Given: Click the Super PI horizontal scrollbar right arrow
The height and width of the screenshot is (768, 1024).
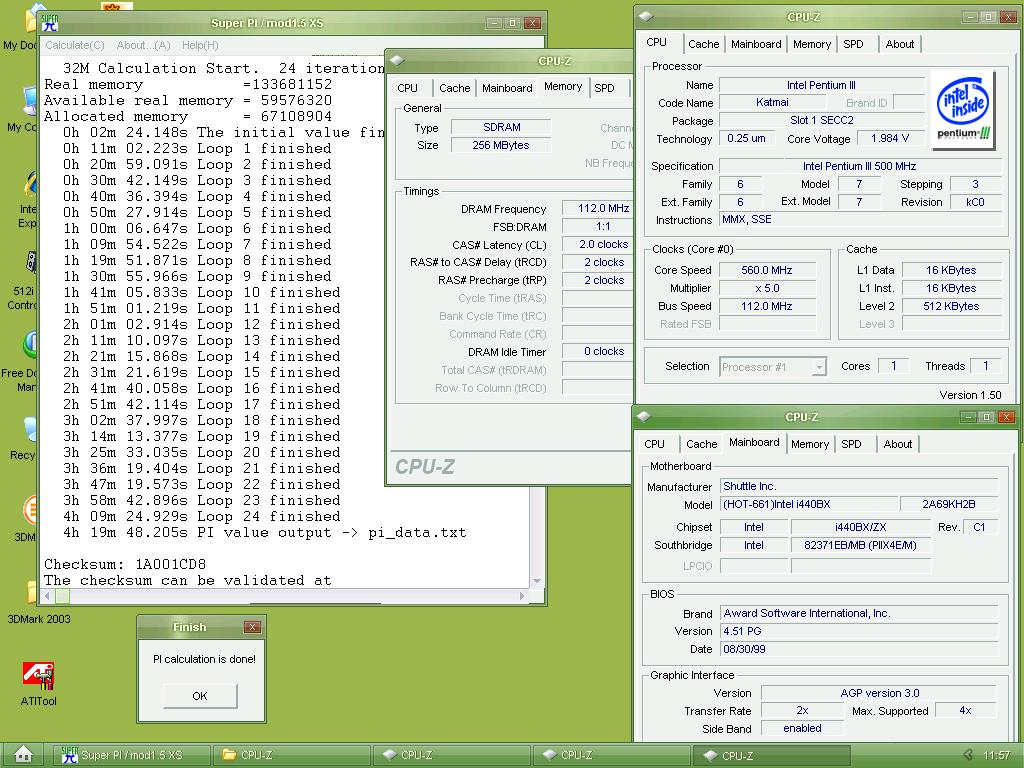Looking at the screenshot, I should click(x=522, y=596).
